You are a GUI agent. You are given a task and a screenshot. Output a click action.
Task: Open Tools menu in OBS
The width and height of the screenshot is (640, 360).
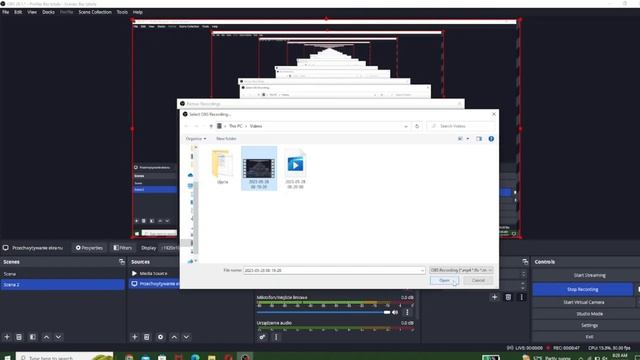coord(122,12)
